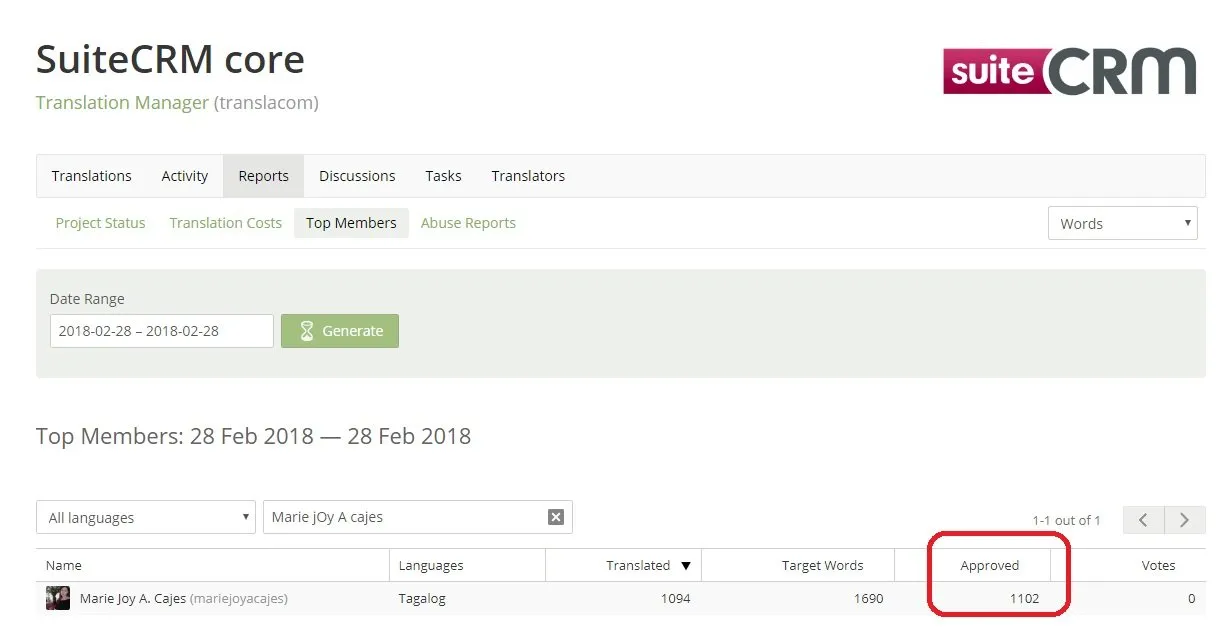
Task: Select the 1094 translated value
Action: [x=675, y=598]
